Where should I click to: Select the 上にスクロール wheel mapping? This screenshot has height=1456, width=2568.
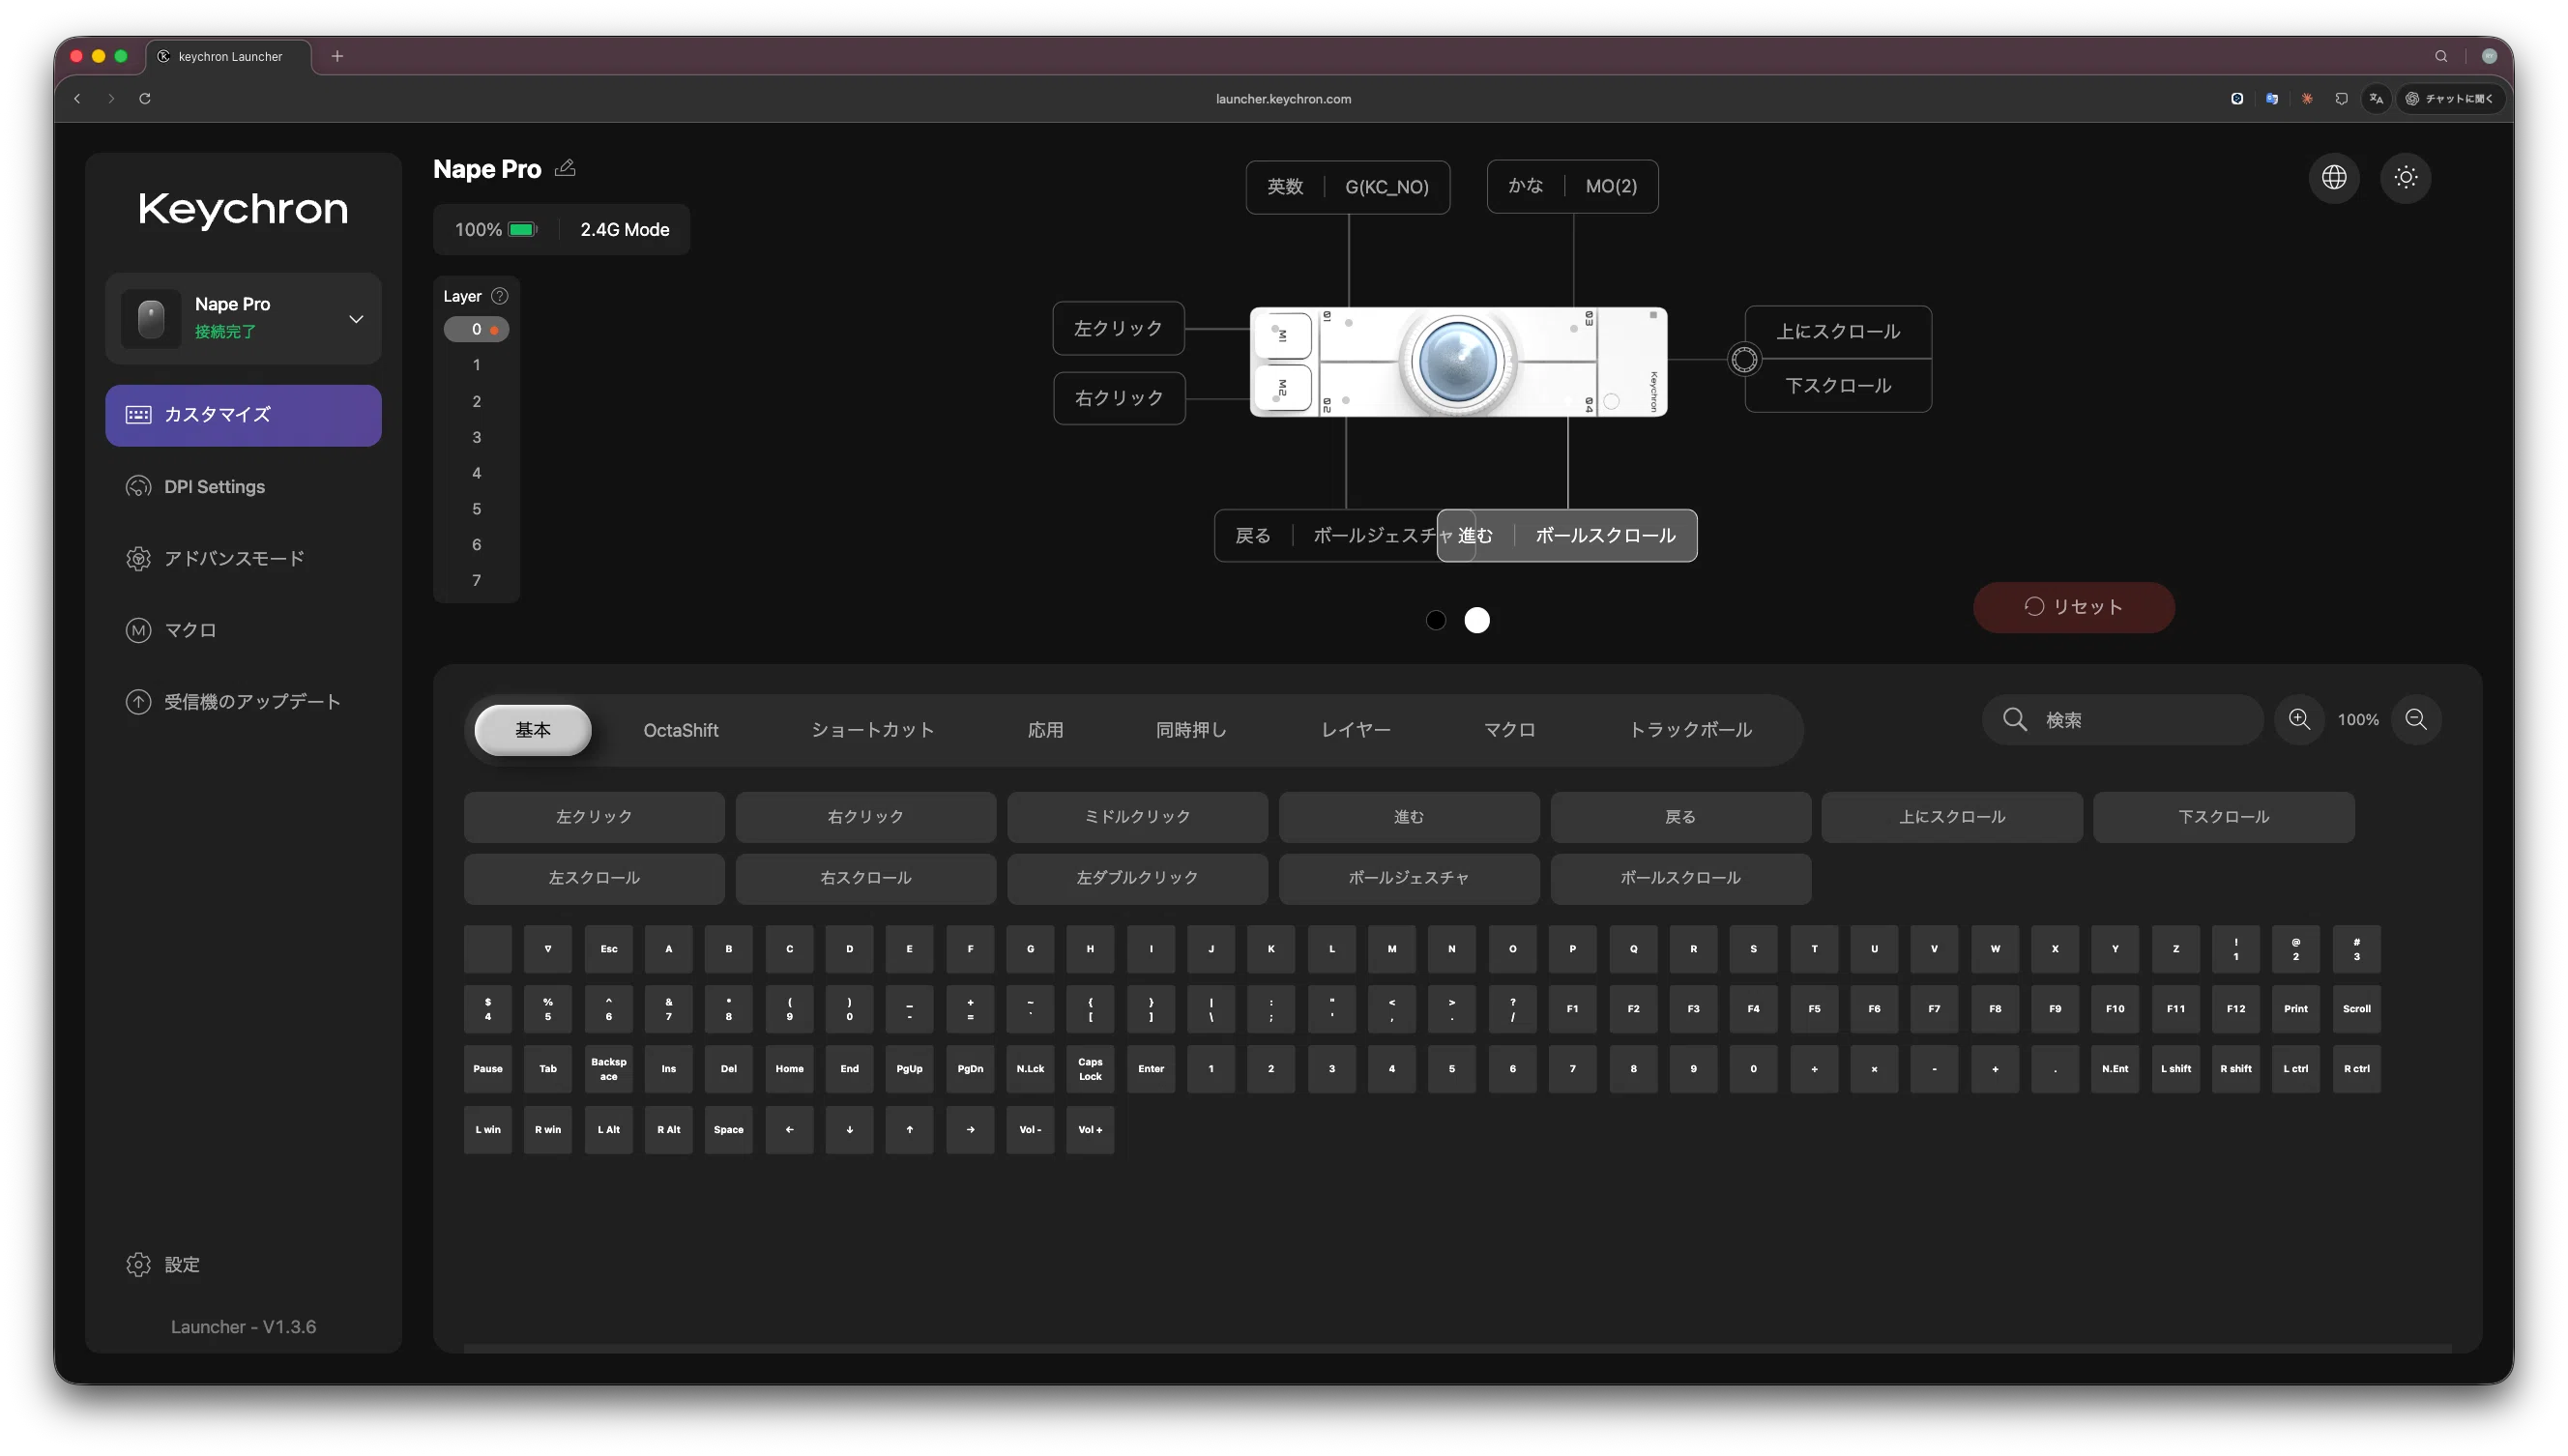tap(1838, 332)
